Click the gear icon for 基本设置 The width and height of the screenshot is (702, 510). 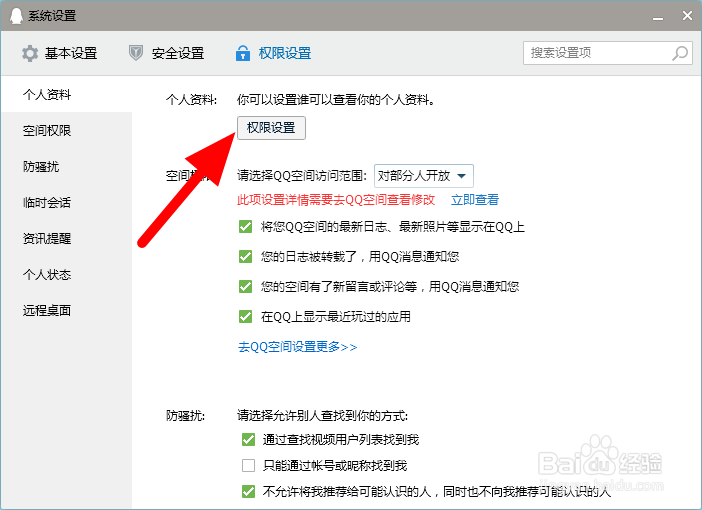30,53
